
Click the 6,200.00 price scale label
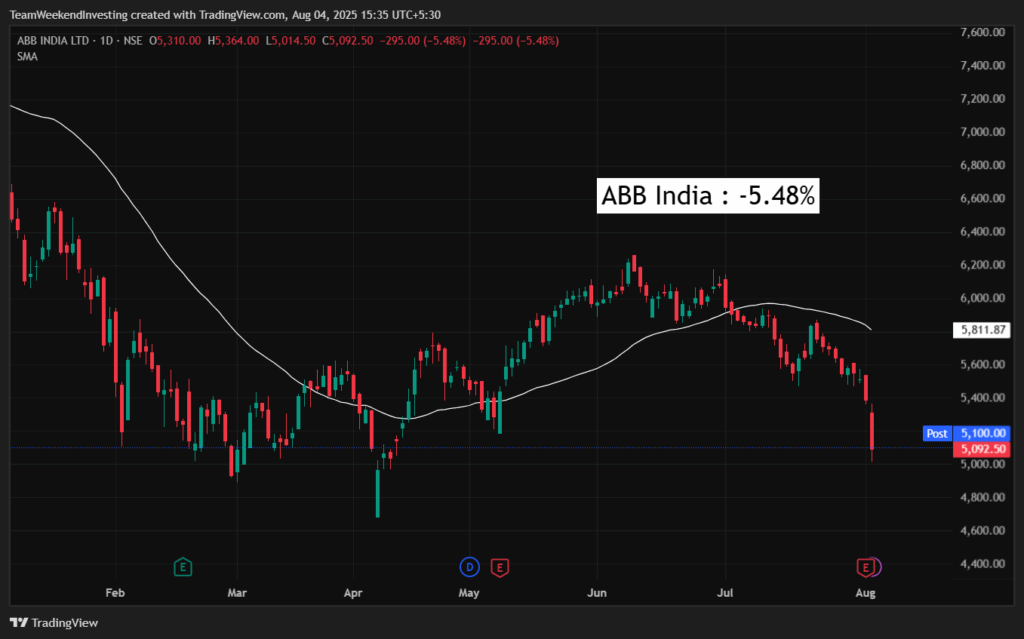point(982,265)
